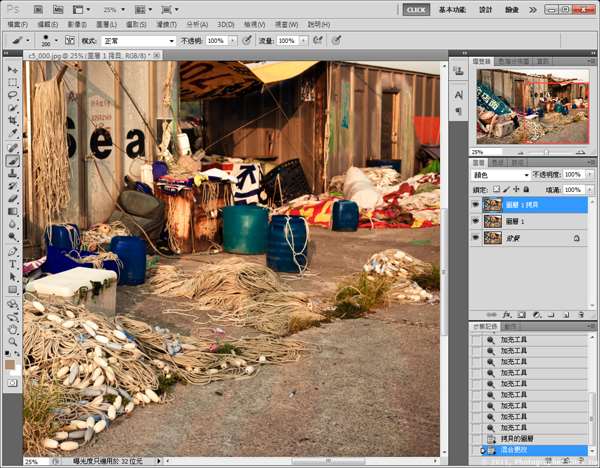Select the Hand tool
Image resolution: width=600 pixels, height=468 pixels.
tap(13, 329)
